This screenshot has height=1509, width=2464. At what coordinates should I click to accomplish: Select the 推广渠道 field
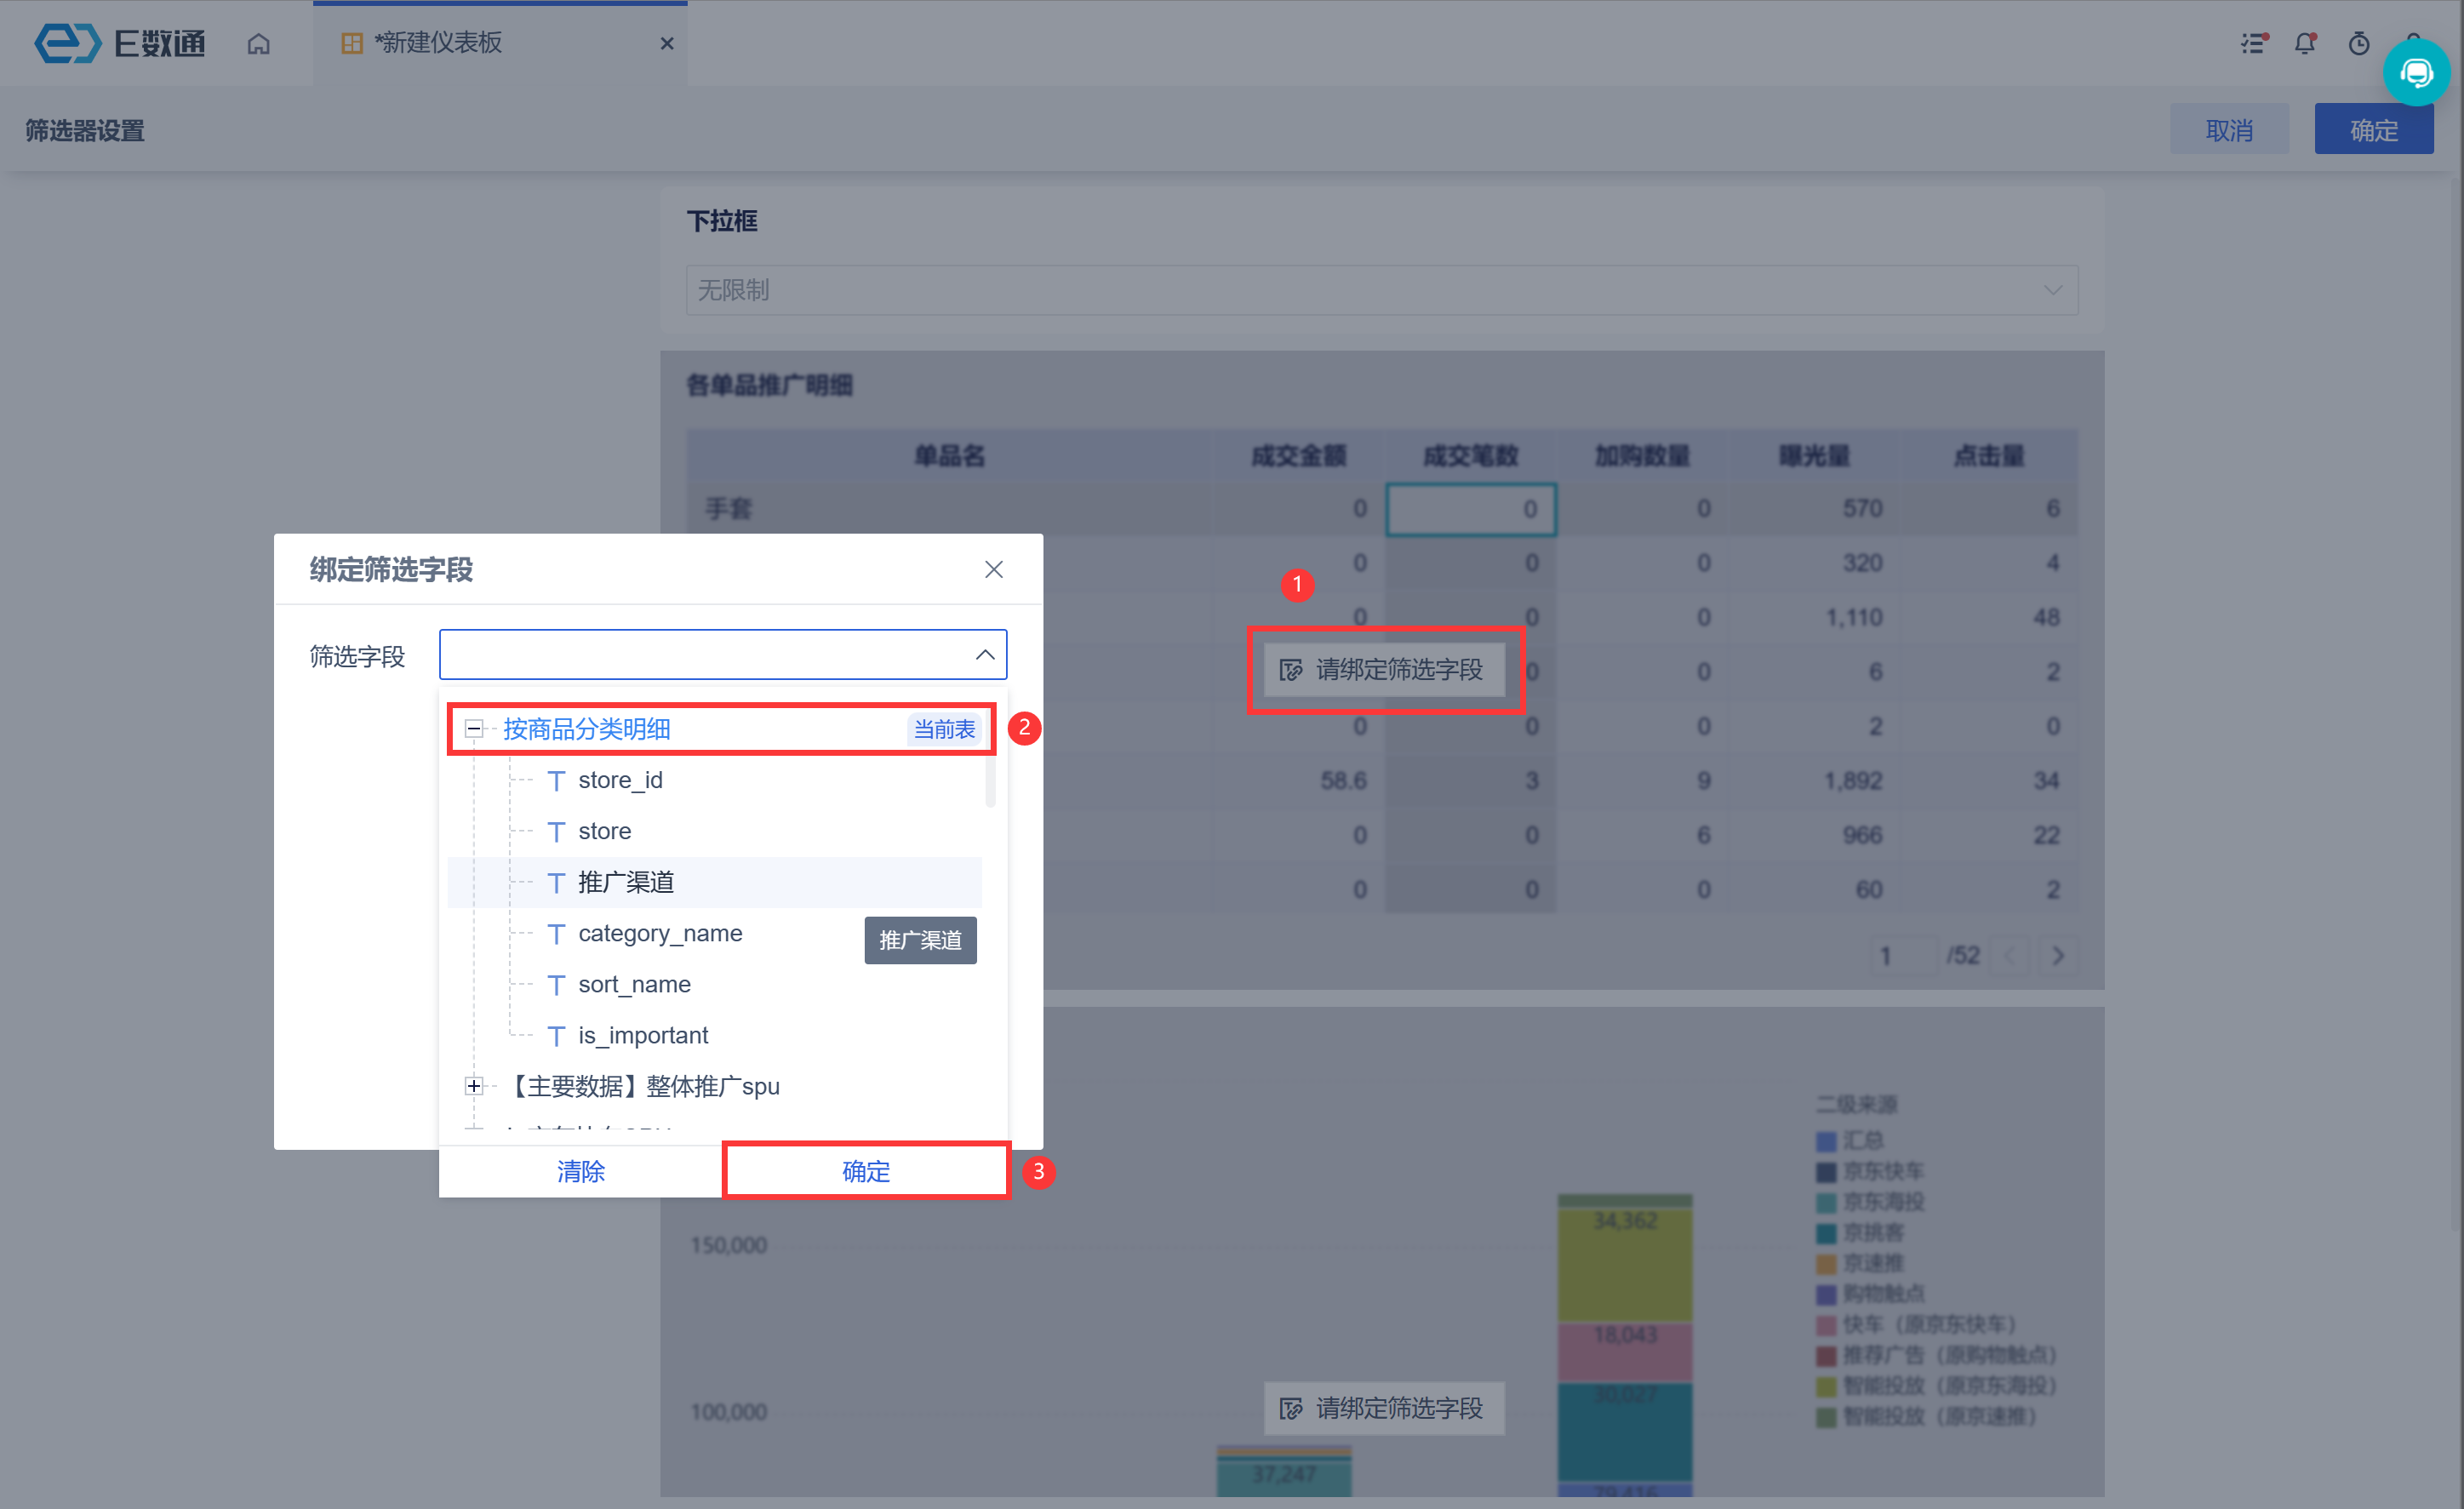(x=626, y=882)
